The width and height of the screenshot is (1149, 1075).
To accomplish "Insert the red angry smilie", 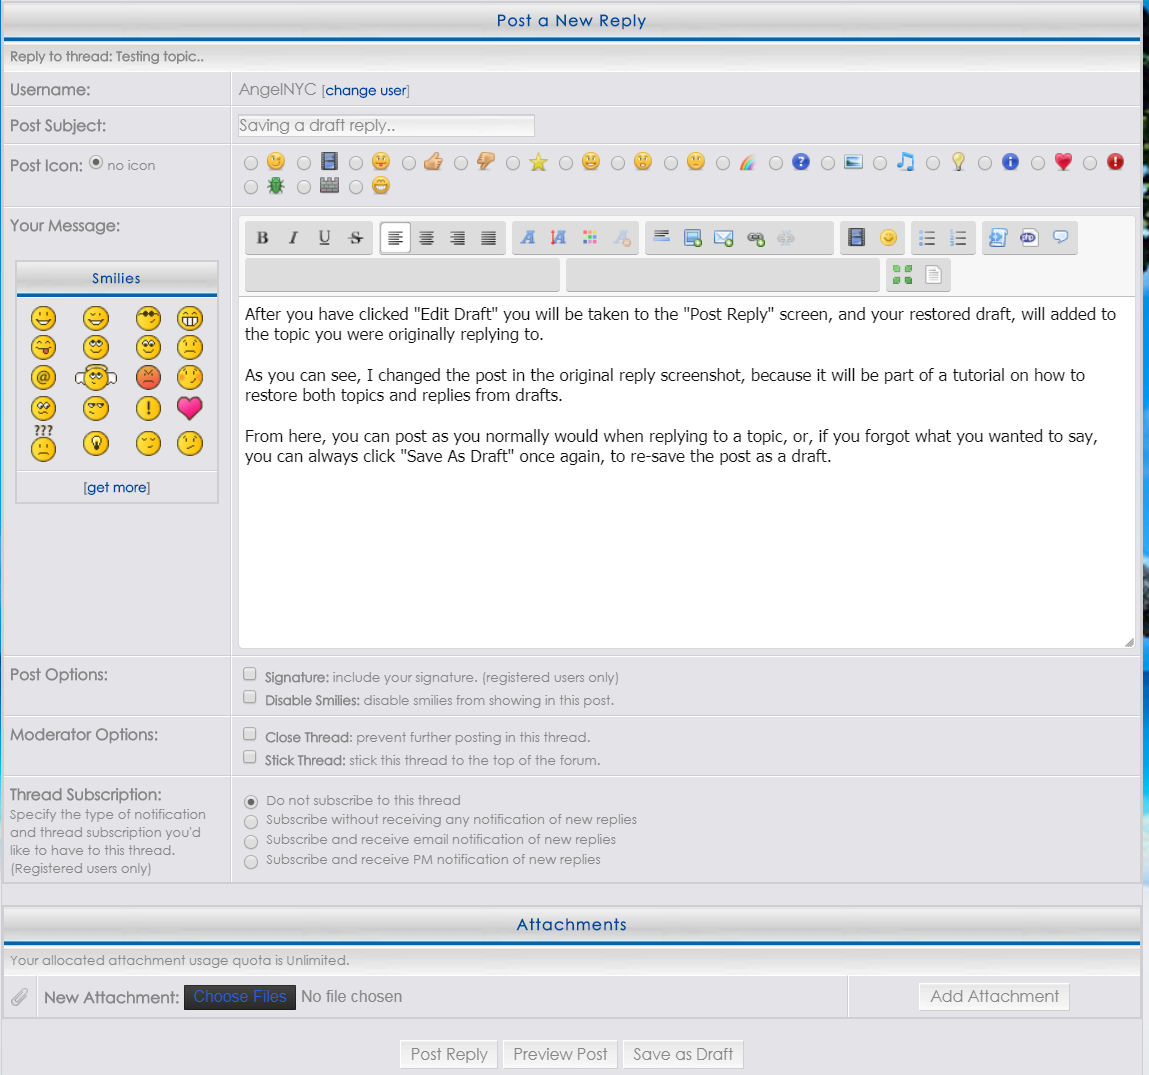I will pyautogui.click(x=148, y=377).
